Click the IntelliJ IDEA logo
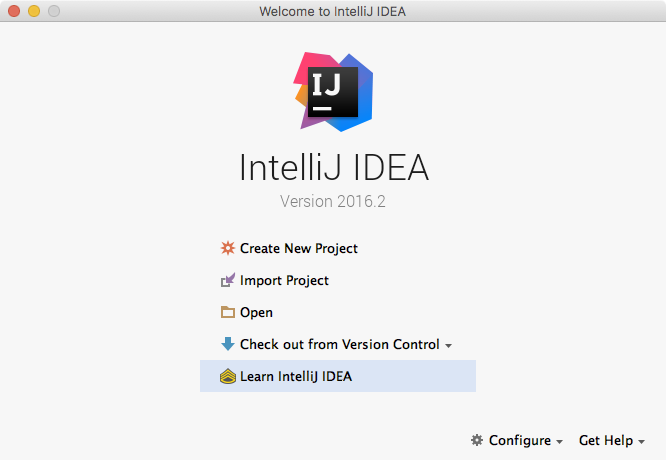666x460 pixels. pos(333,92)
